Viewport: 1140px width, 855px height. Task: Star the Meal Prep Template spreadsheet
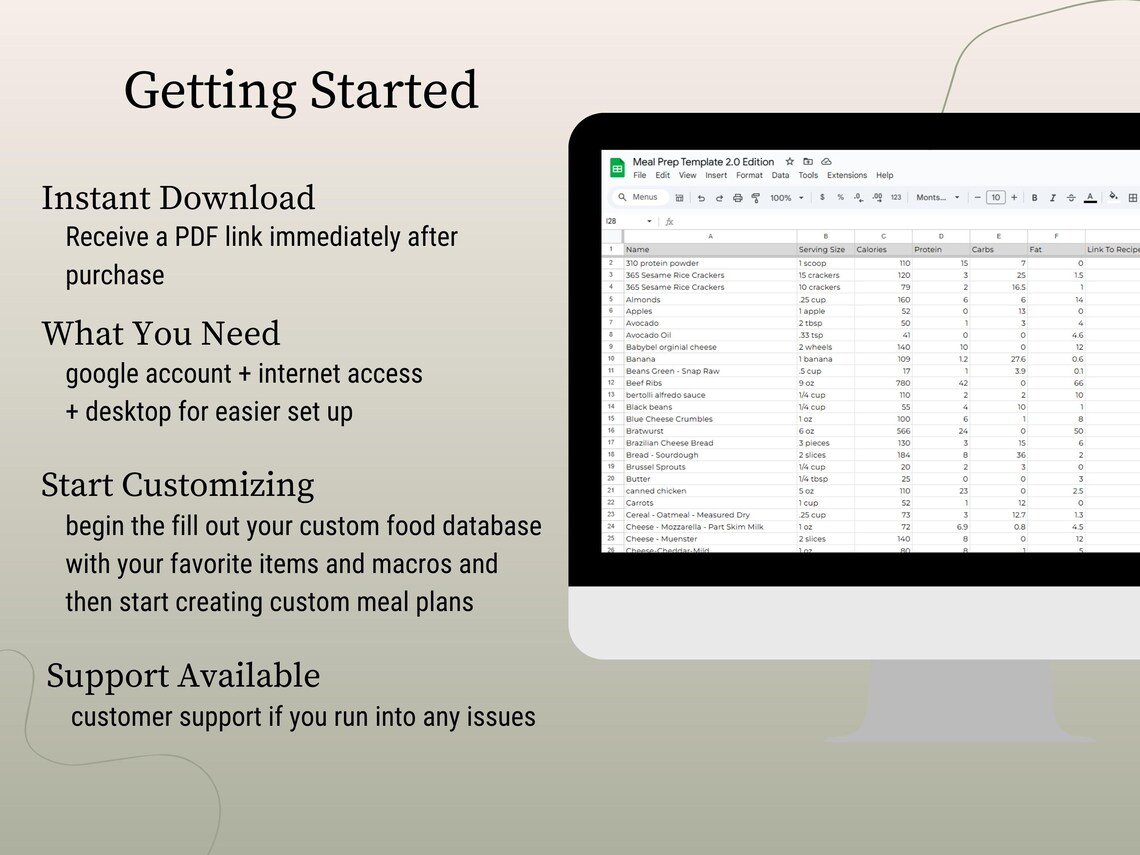click(x=788, y=161)
